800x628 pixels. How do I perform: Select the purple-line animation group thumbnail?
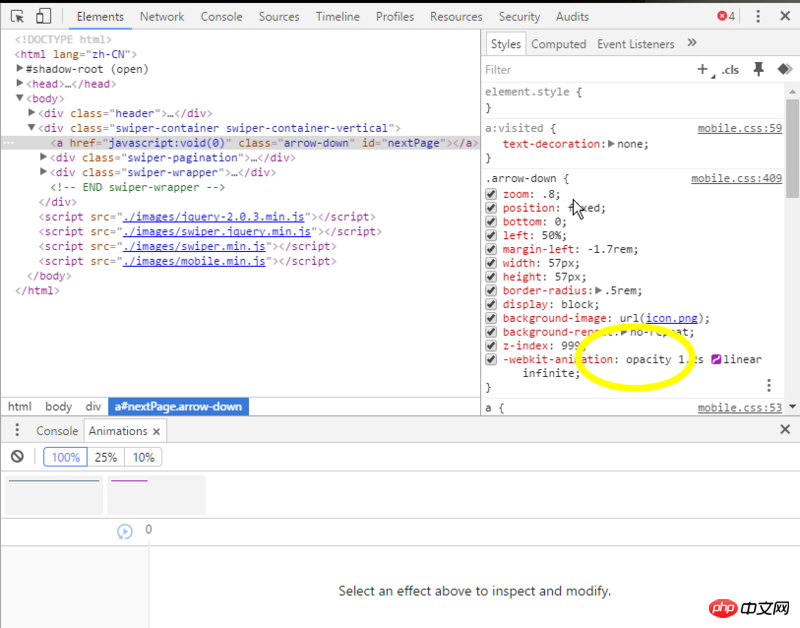pos(156,495)
